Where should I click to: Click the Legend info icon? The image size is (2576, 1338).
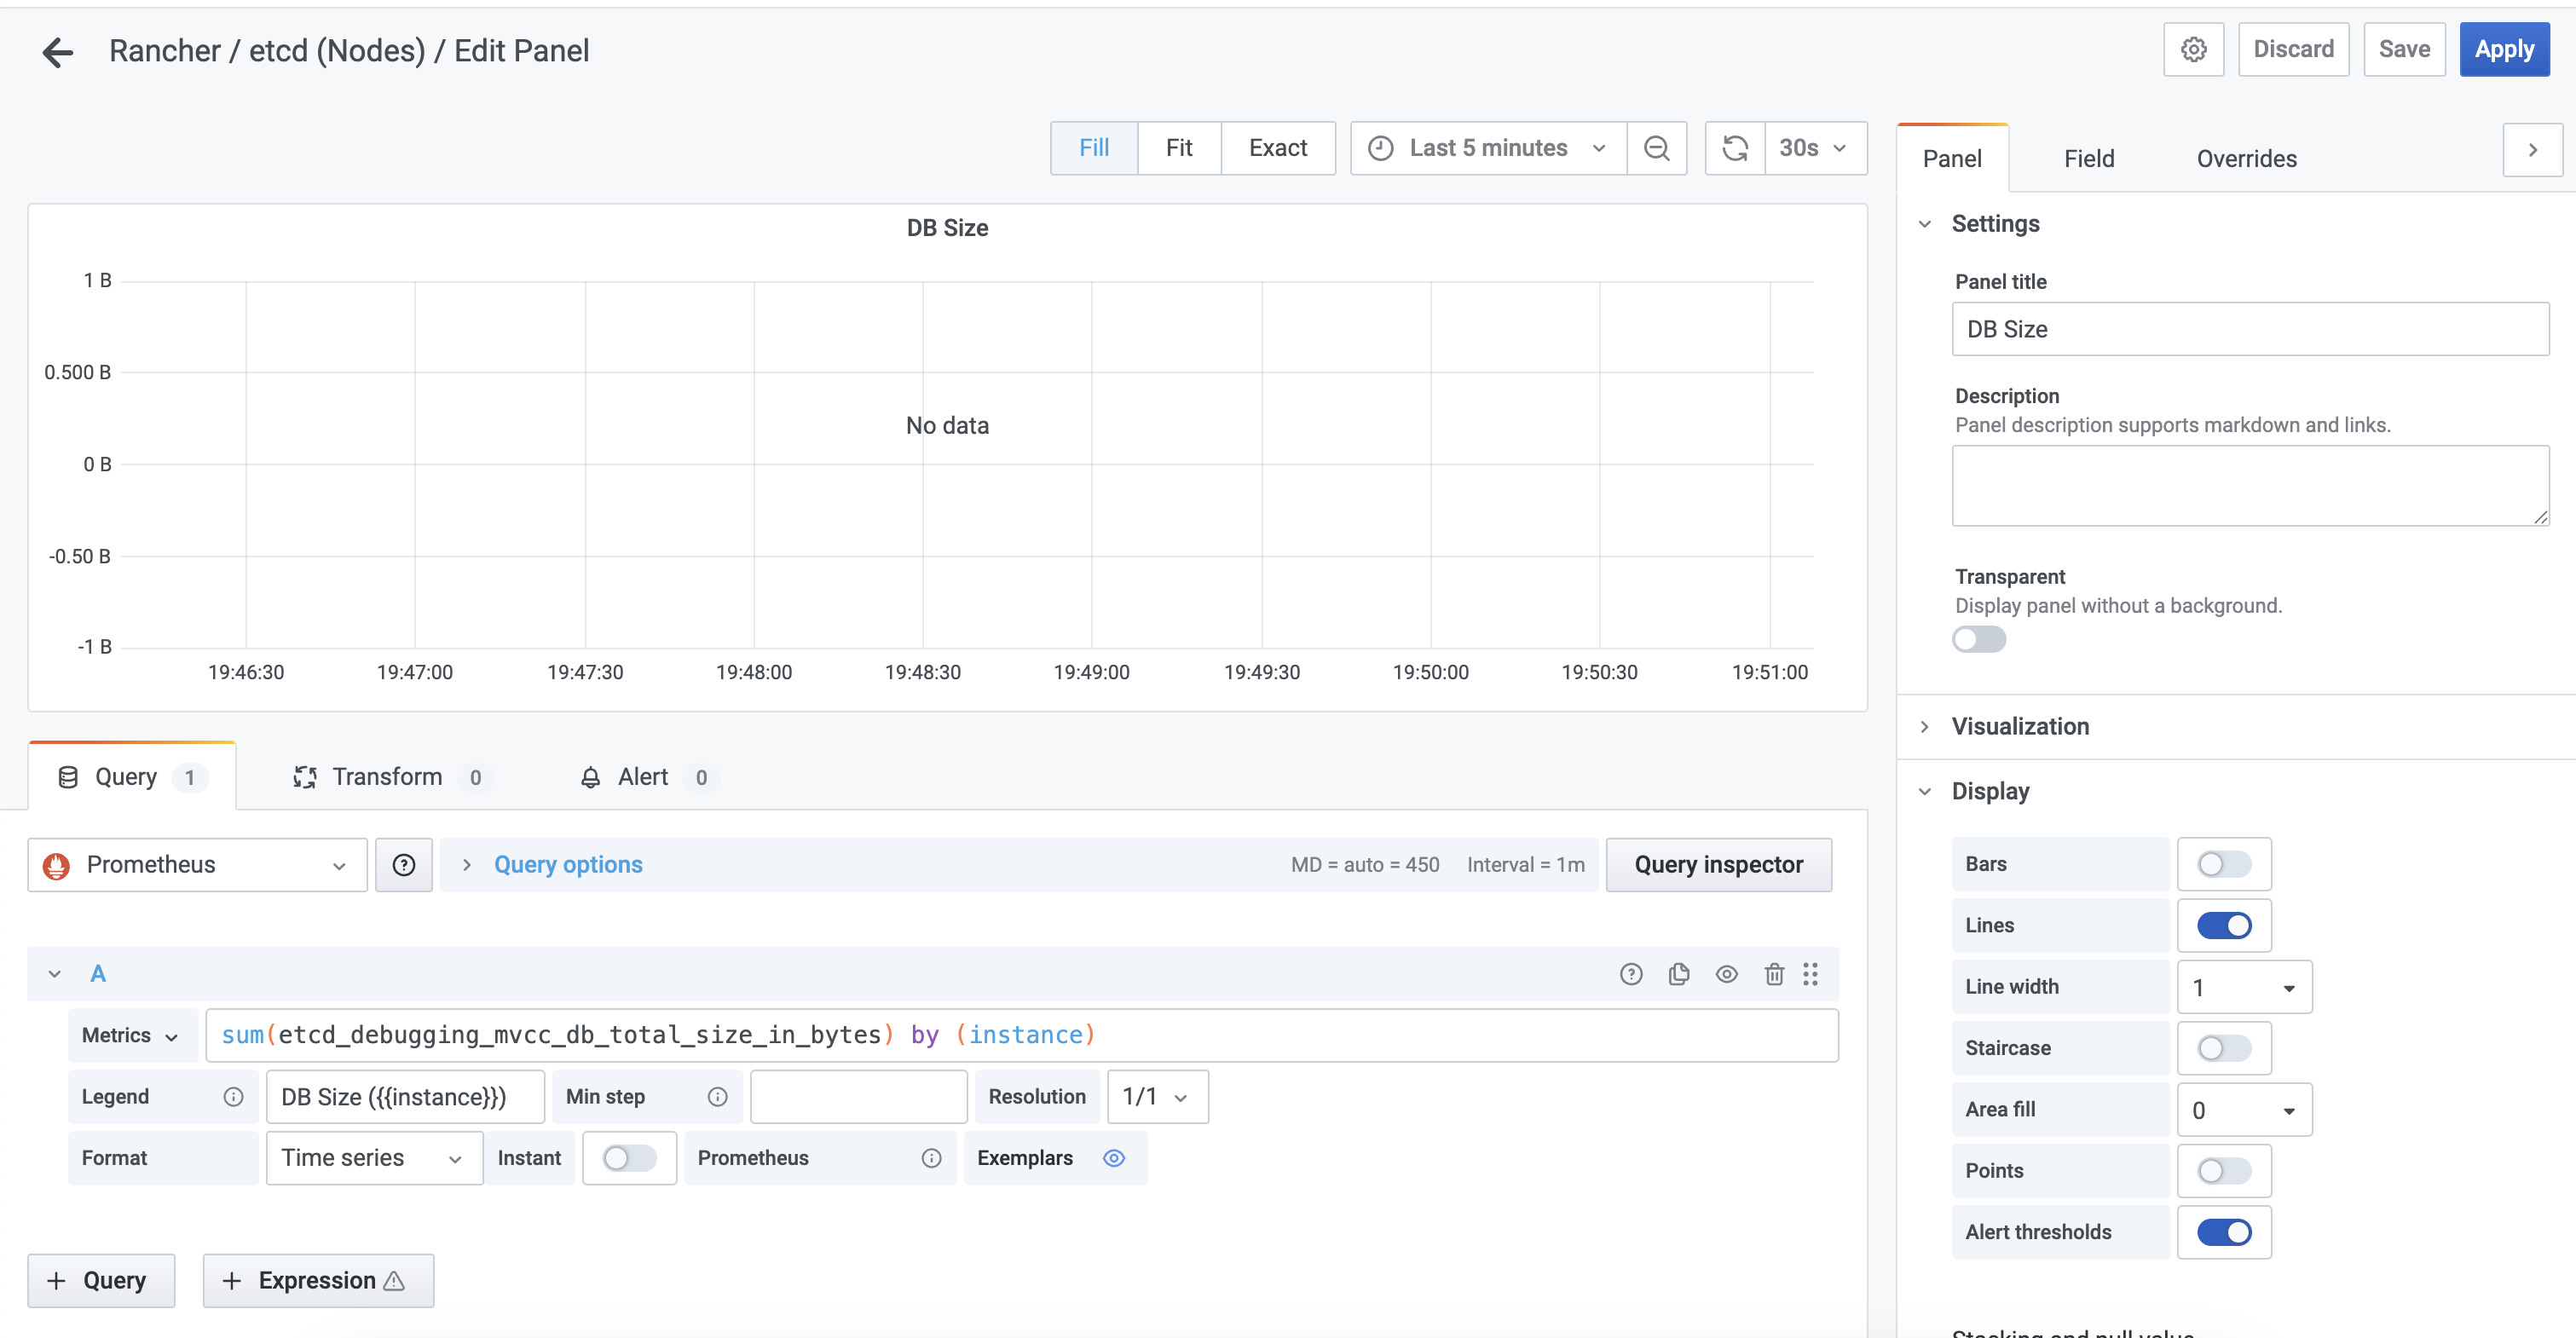(233, 1097)
